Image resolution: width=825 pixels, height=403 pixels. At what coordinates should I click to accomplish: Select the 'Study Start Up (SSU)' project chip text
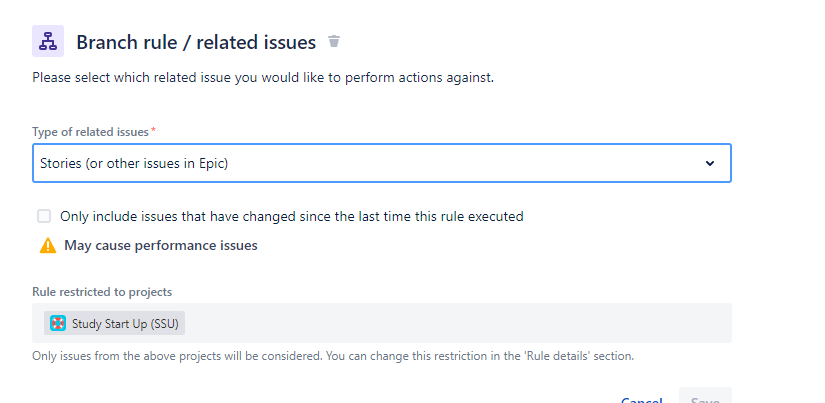(x=125, y=323)
